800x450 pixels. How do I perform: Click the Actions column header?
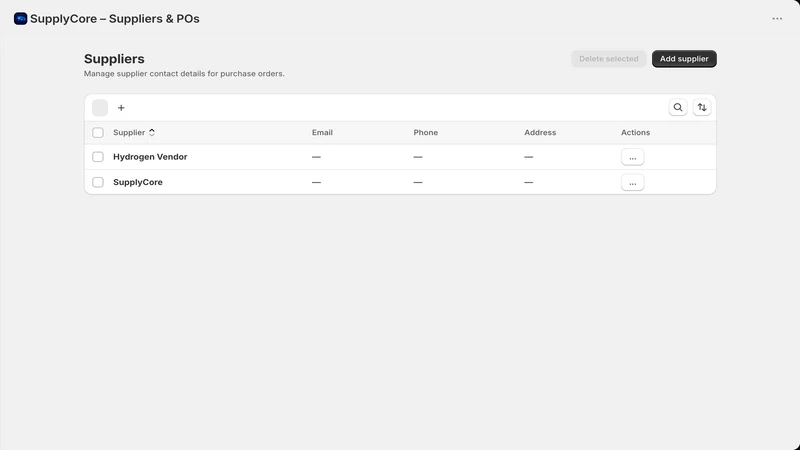point(635,133)
